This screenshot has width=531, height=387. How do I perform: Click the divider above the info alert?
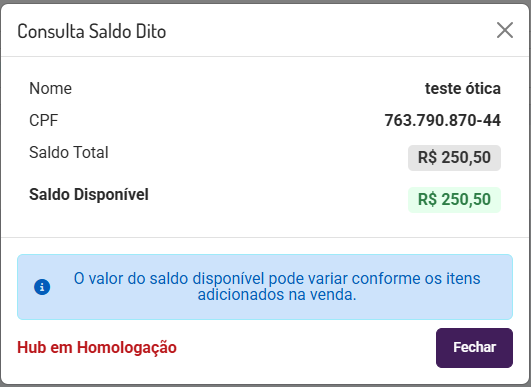[265, 237]
